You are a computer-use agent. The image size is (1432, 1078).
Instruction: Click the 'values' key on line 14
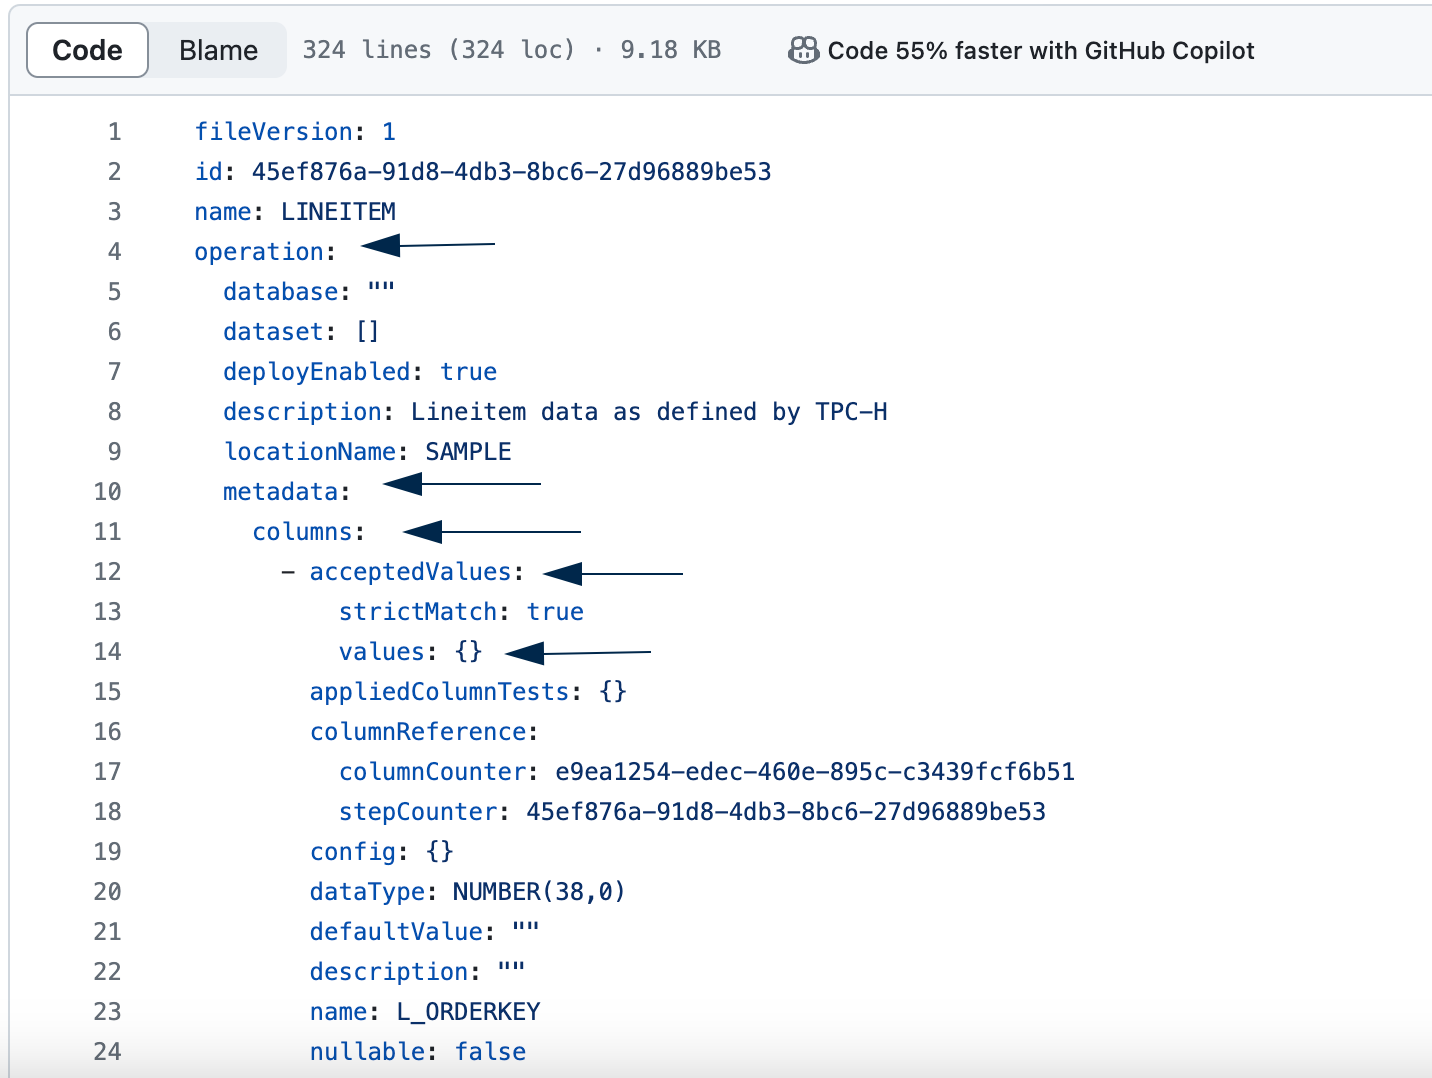tap(381, 652)
